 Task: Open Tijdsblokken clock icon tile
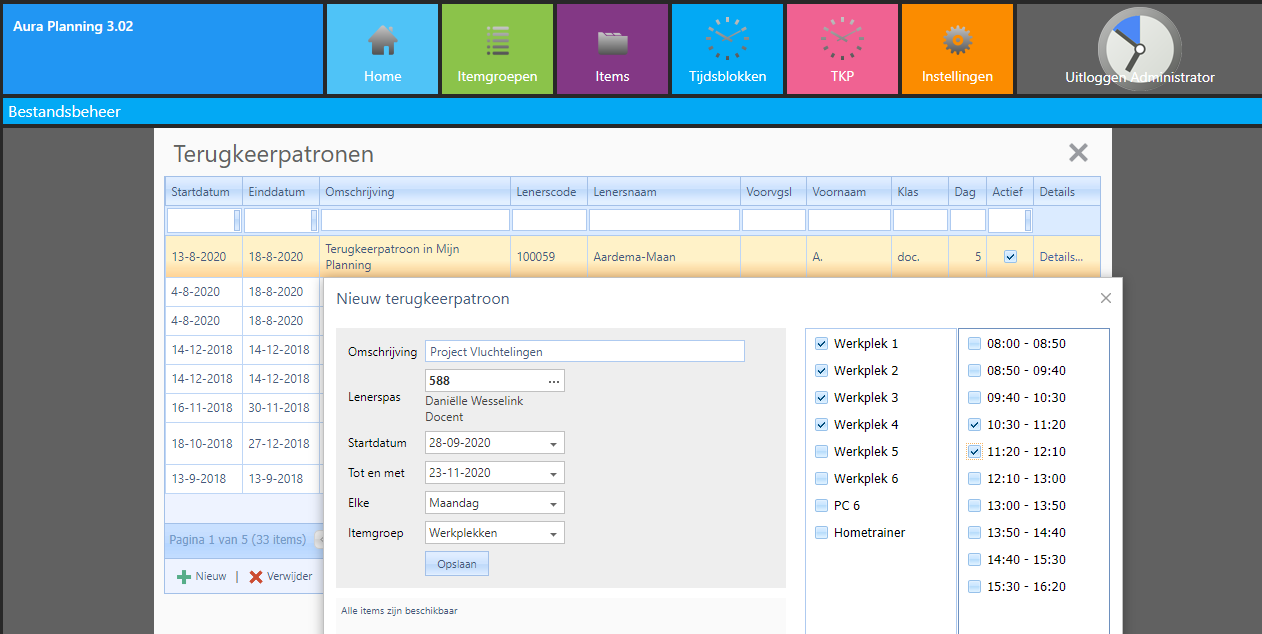click(x=727, y=49)
